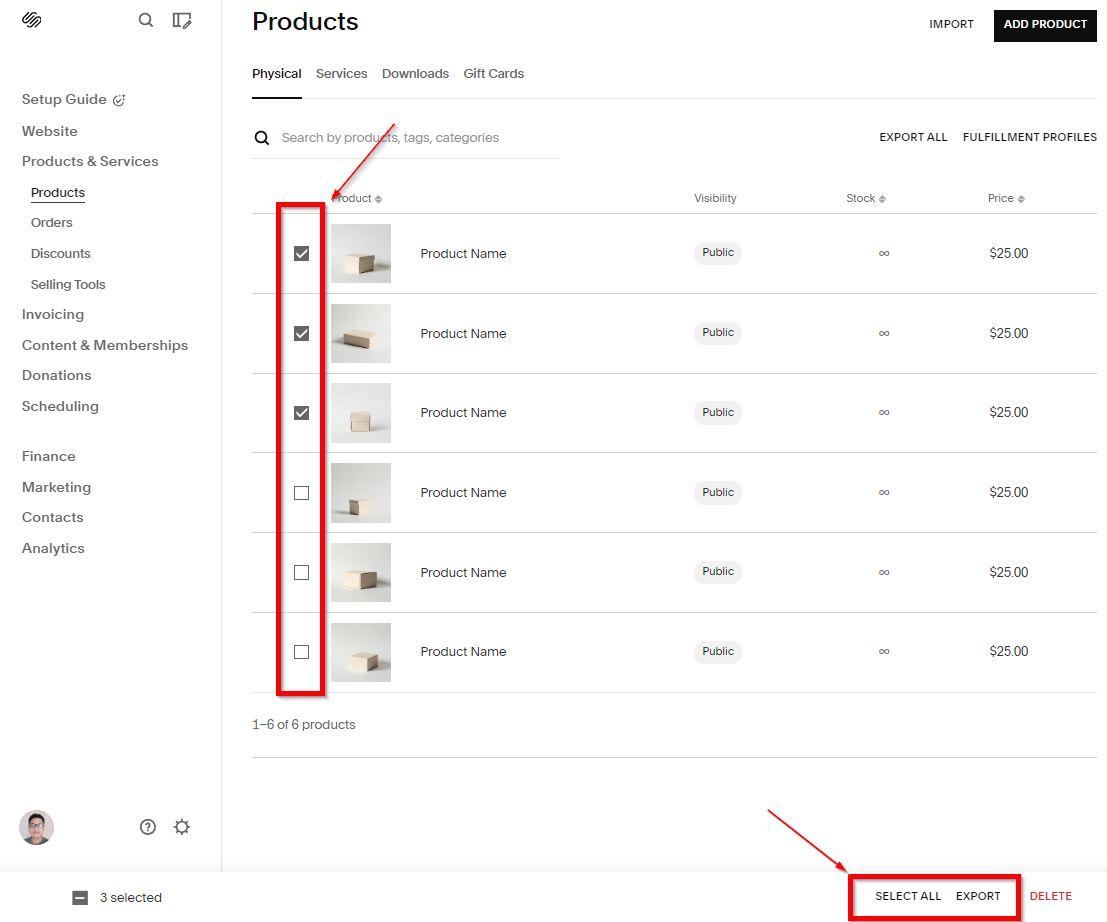Click the Squarespace logo icon
Viewport: 1107px width, 922px height.
(32, 20)
